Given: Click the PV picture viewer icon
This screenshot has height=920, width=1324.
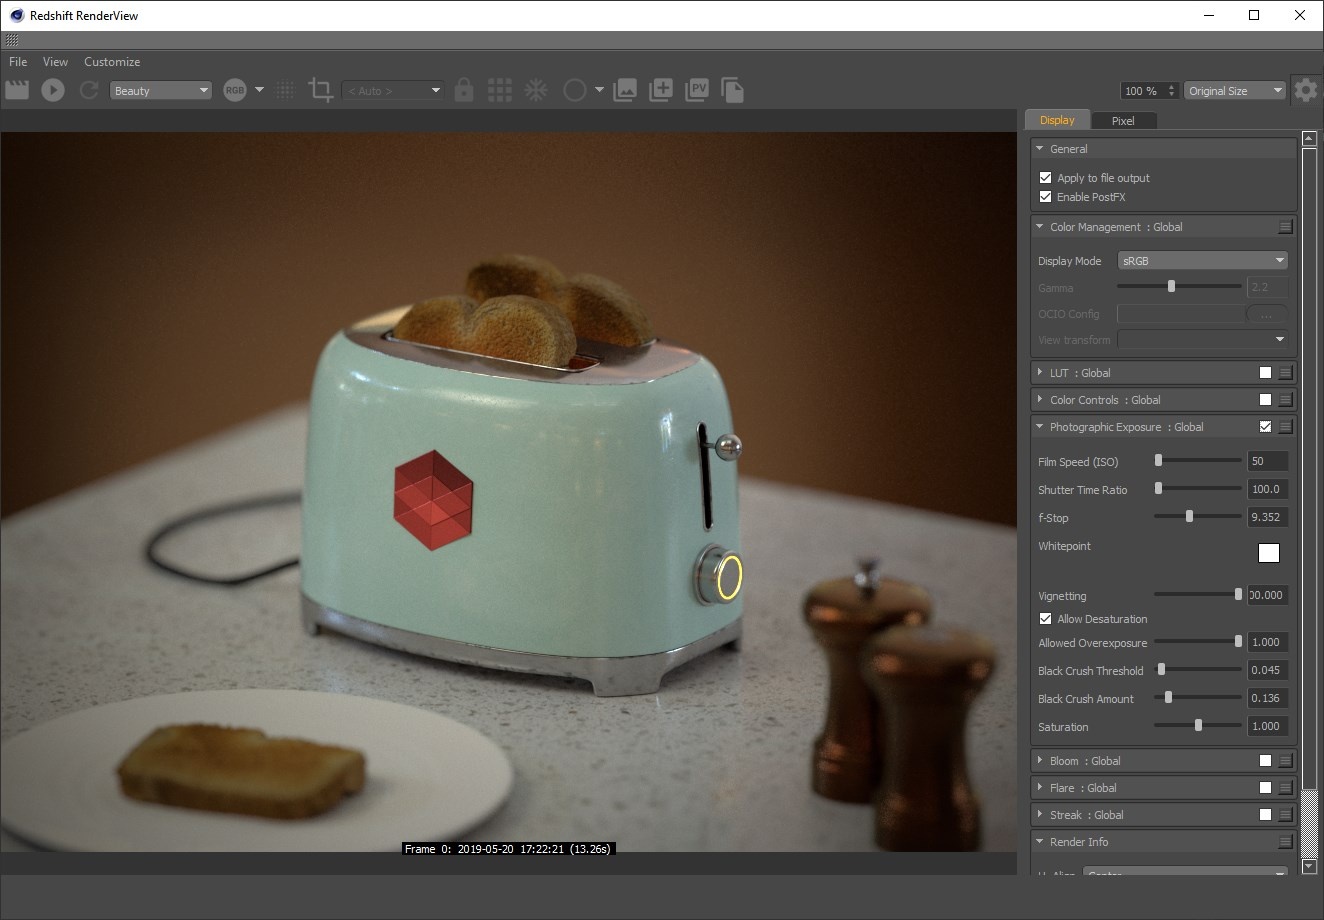Looking at the screenshot, I should click(x=697, y=90).
